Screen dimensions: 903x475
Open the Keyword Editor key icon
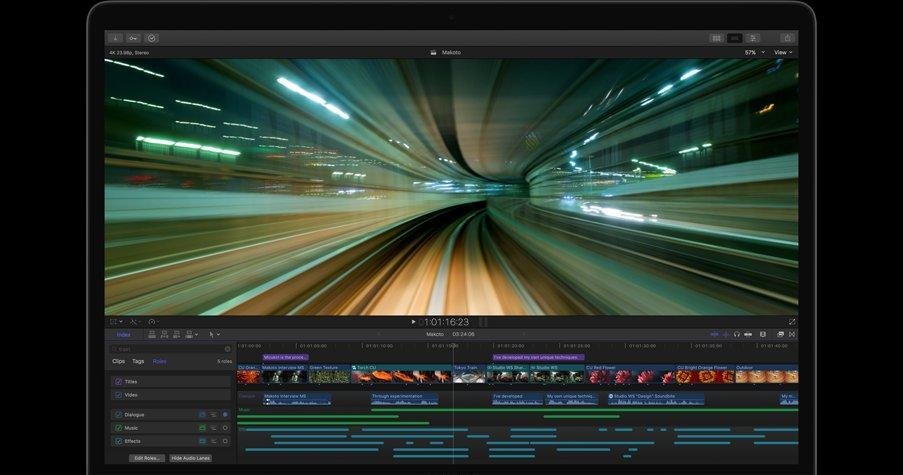(x=133, y=38)
